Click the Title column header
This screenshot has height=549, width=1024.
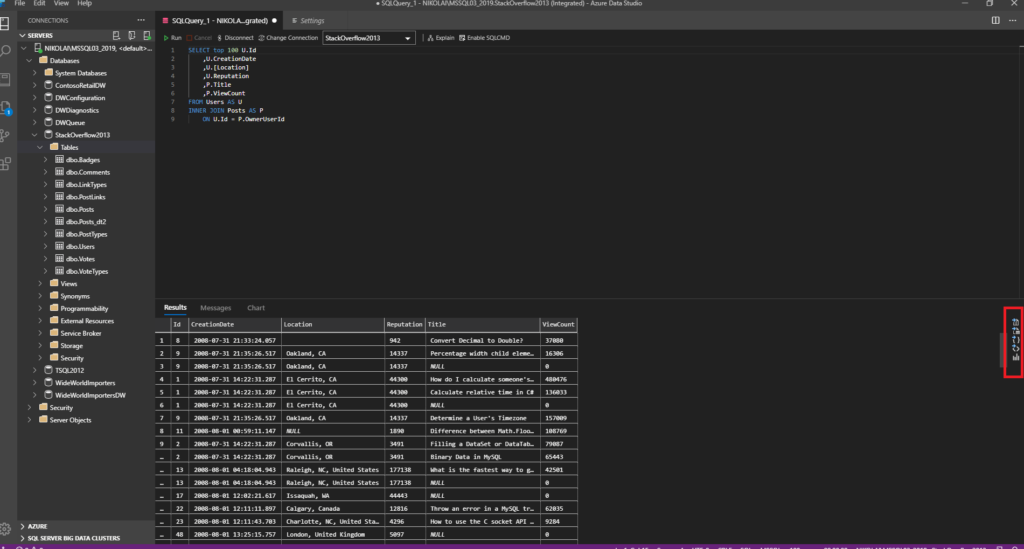tap(482, 324)
